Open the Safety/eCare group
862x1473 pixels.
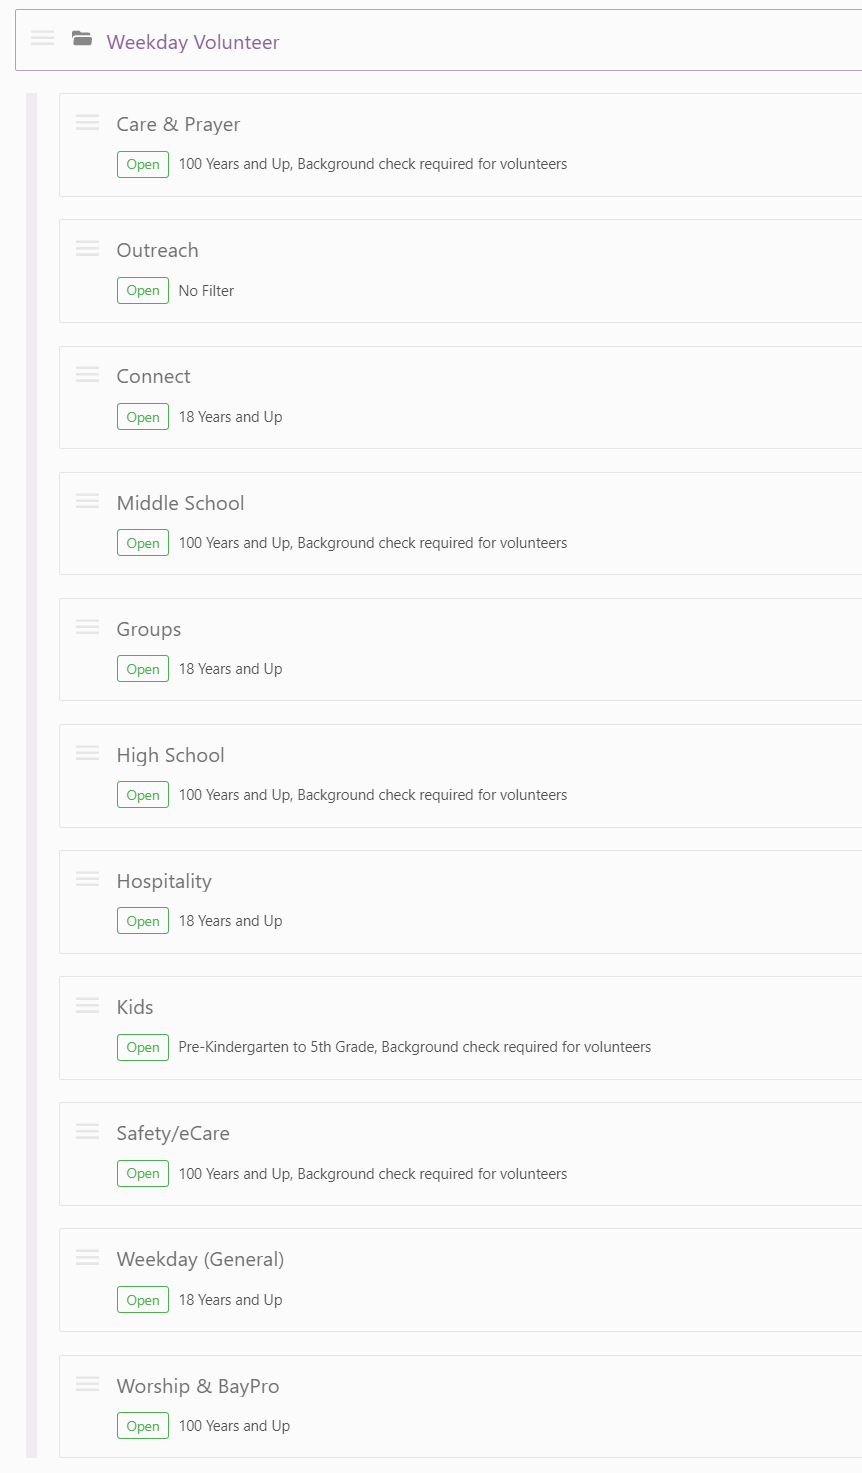pos(173,1133)
